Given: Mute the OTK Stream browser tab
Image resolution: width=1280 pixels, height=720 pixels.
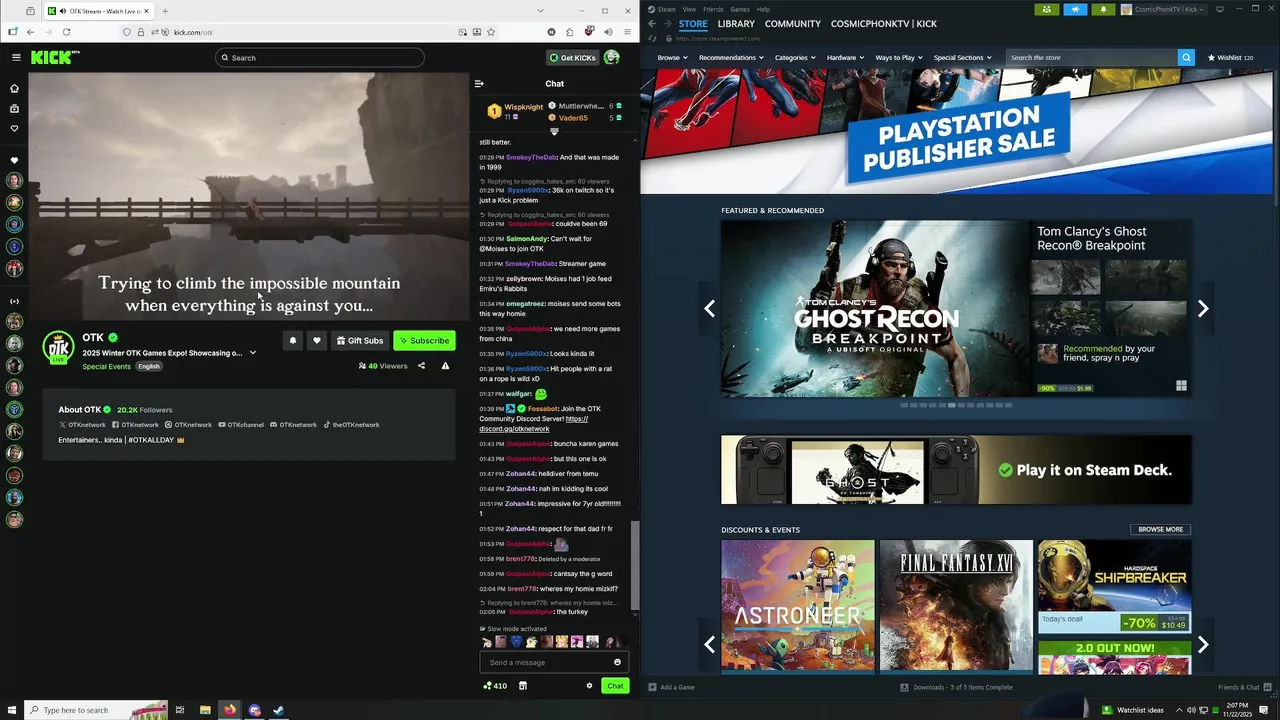Looking at the screenshot, I should 63,11.
